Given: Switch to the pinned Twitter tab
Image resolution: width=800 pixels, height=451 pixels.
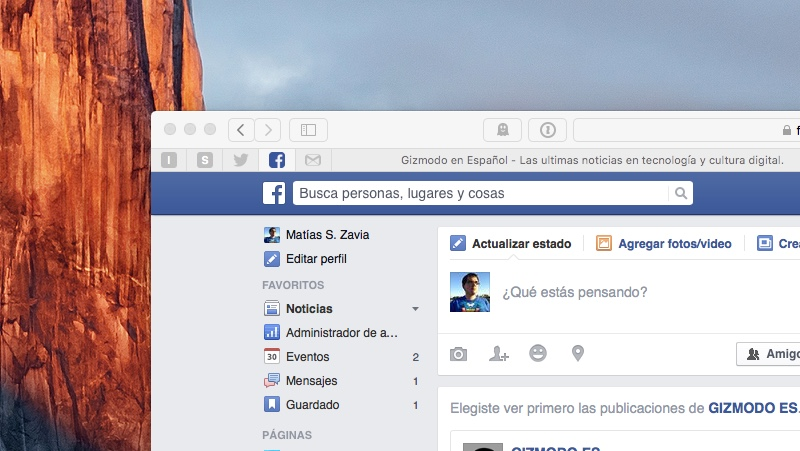Looking at the screenshot, I should [x=241, y=160].
